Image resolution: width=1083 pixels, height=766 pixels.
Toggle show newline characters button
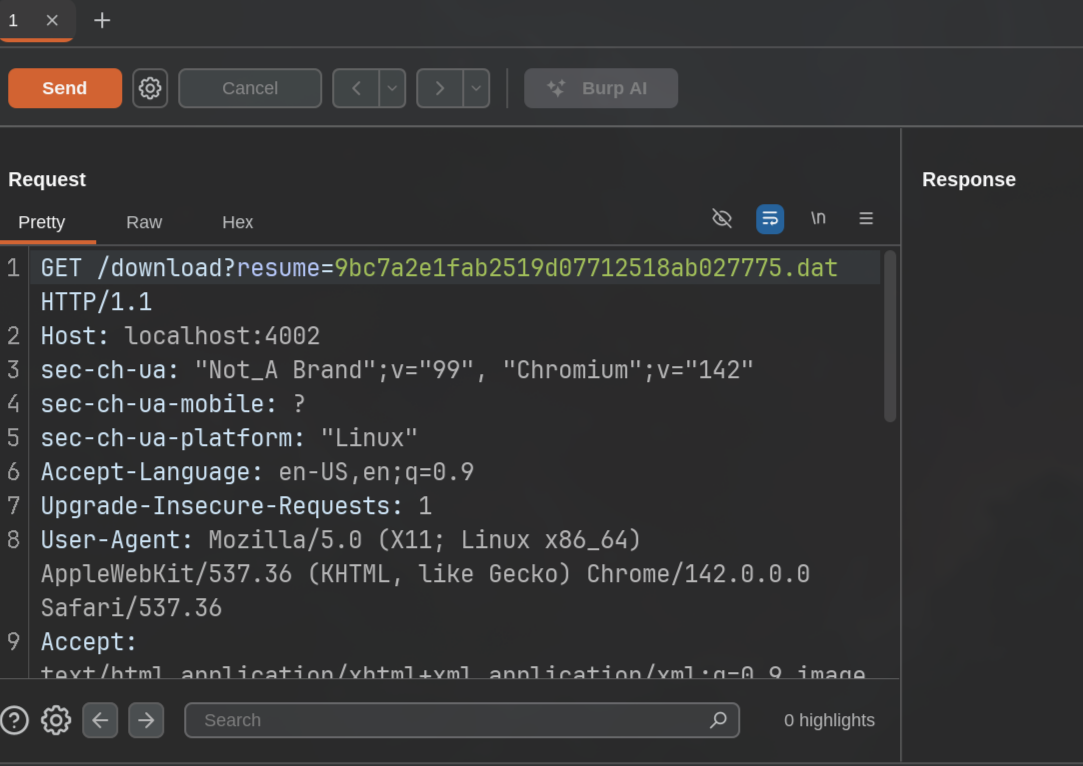(x=818, y=219)
